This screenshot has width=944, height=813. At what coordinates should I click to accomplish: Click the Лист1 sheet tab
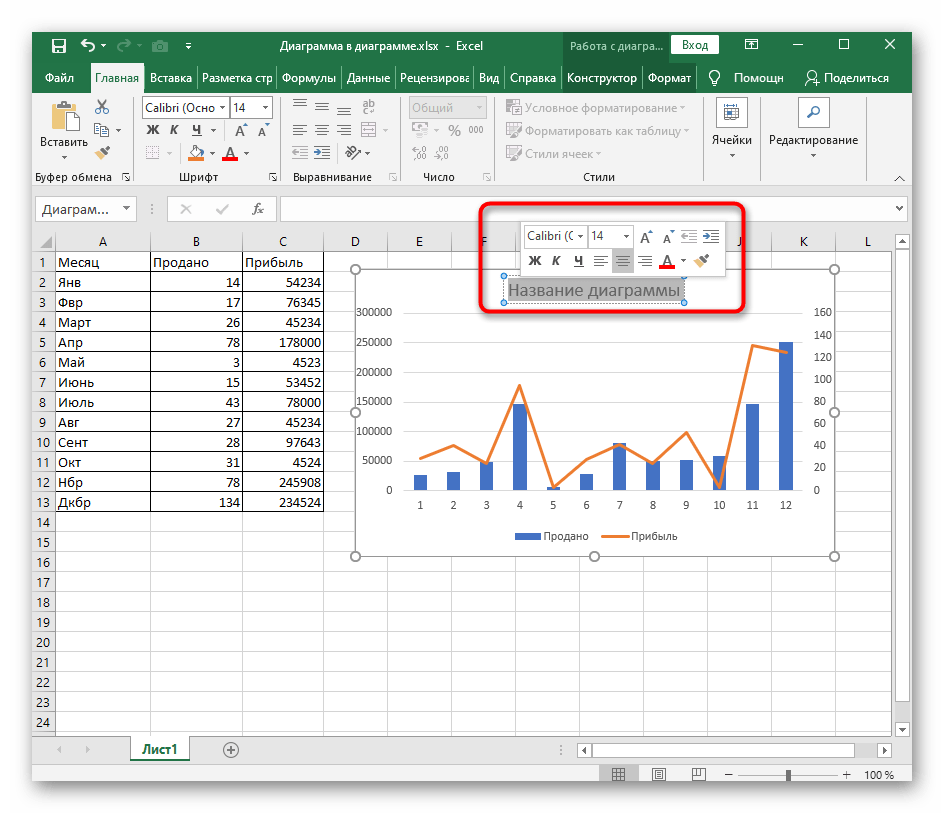coord(160,749)
